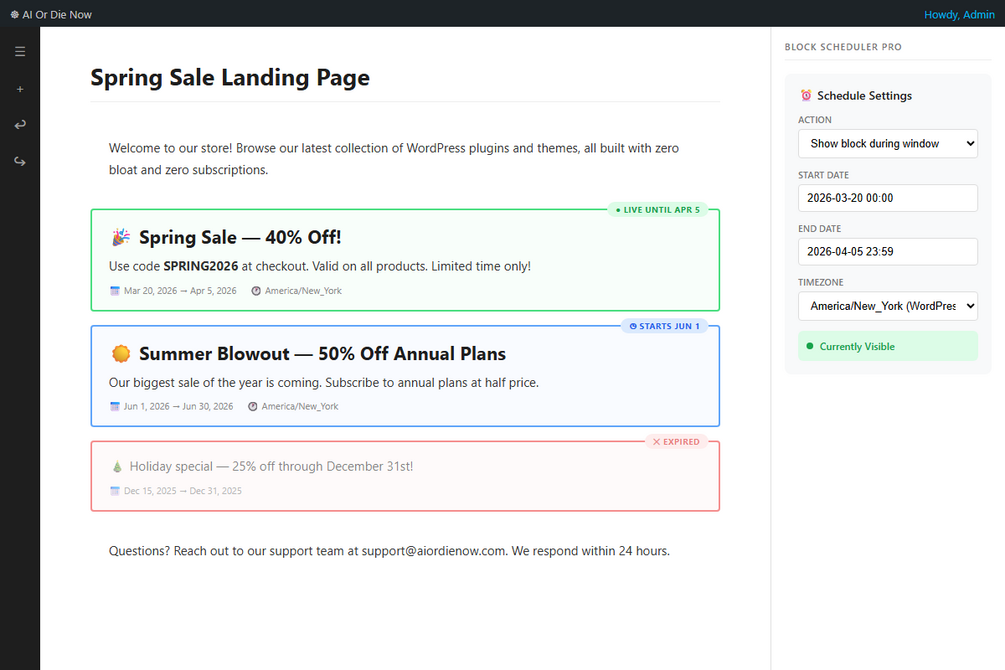
Task: Click the Spring Sale Landing Page title
Action: [x=230, y=78]
